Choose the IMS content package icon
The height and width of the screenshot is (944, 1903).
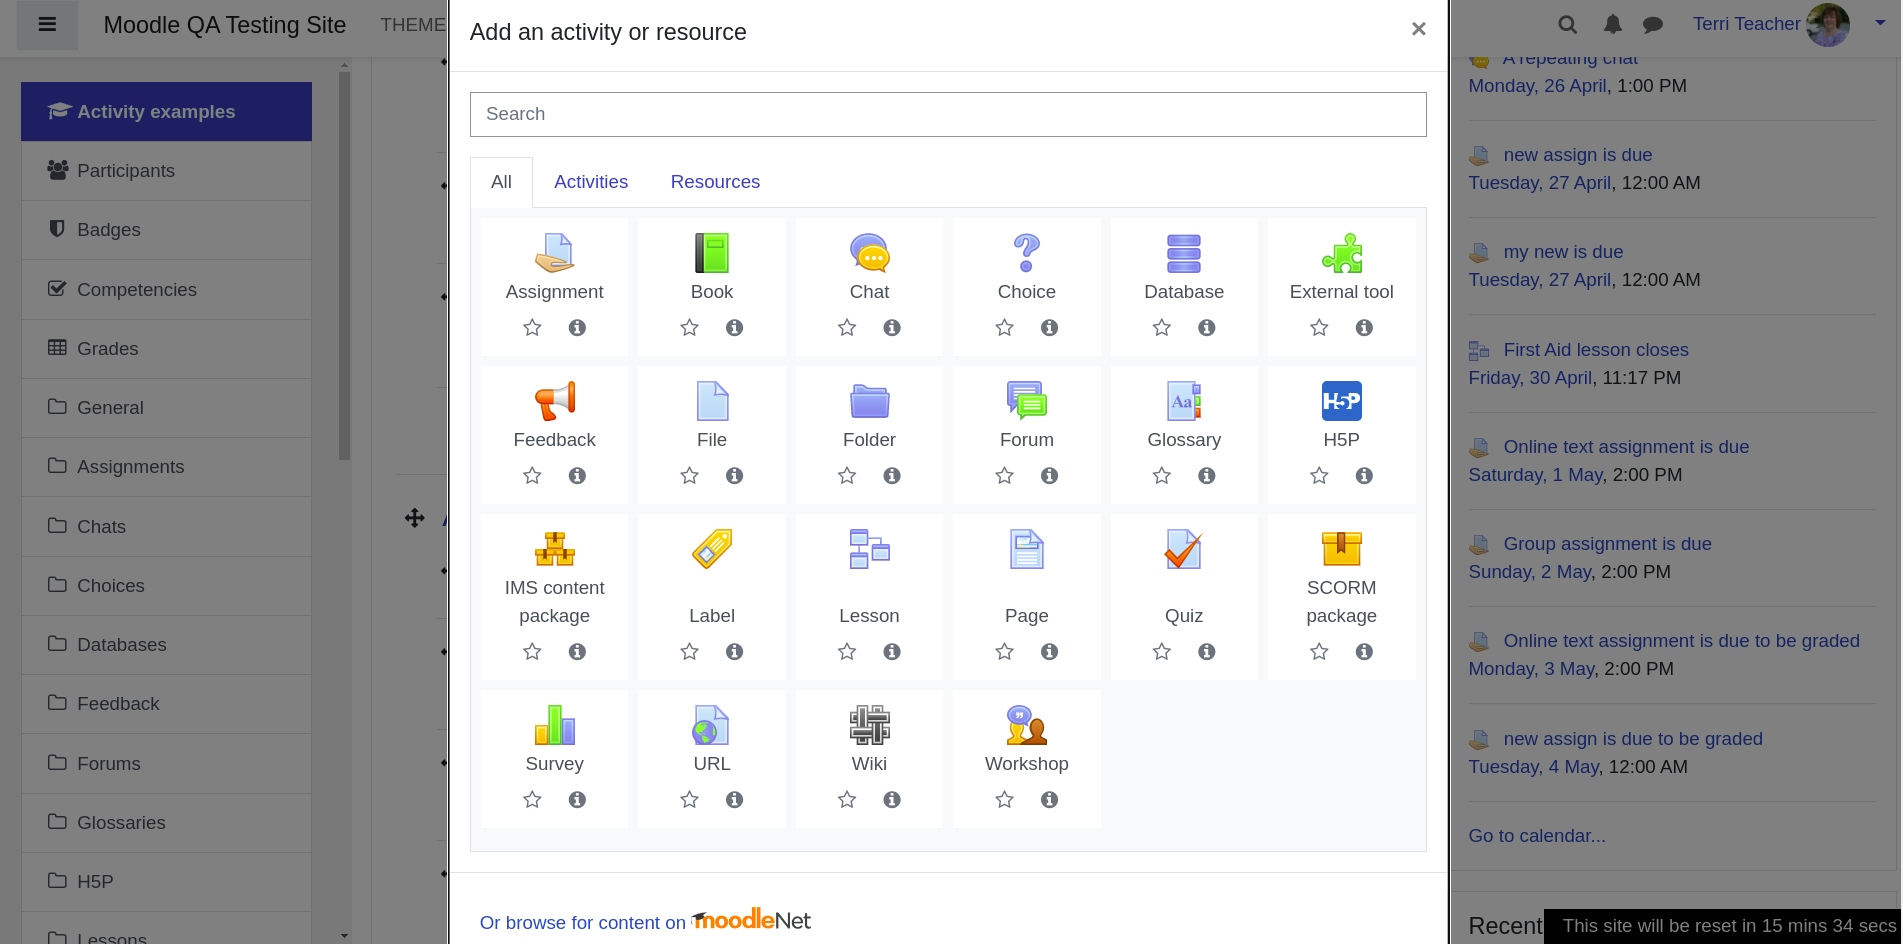point(554,549)
